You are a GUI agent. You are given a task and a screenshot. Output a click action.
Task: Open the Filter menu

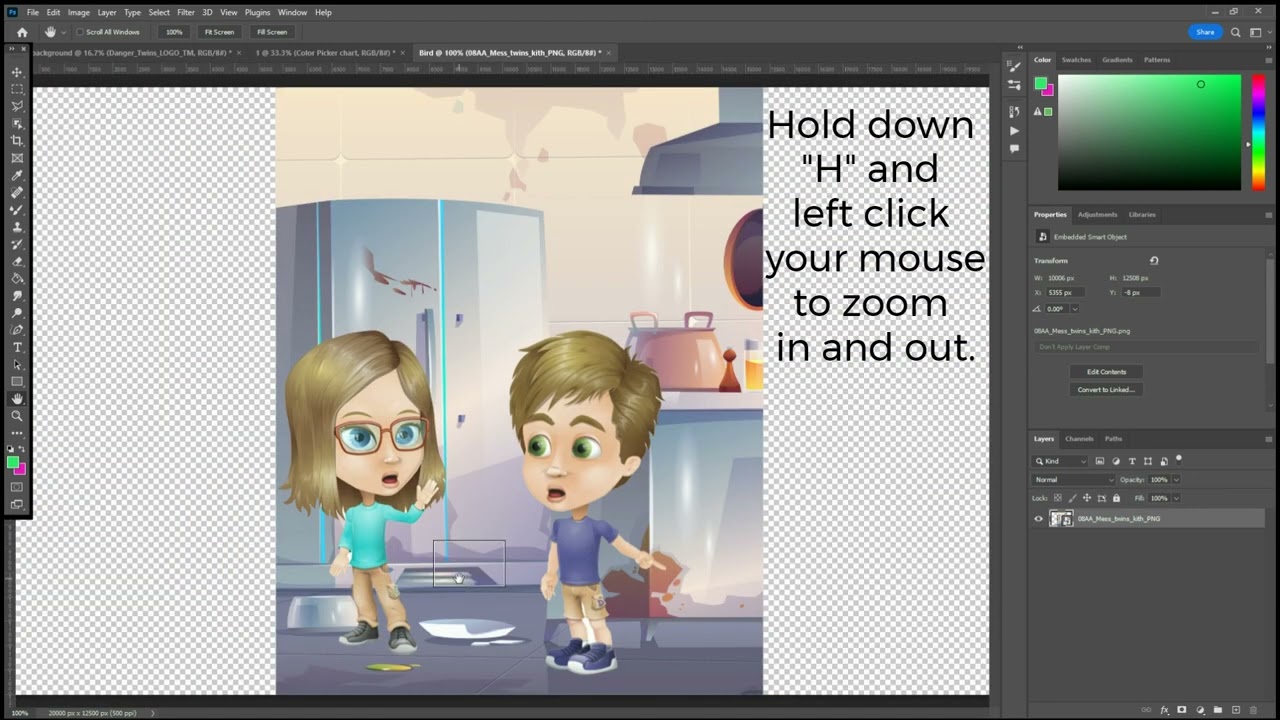[186, 12]
